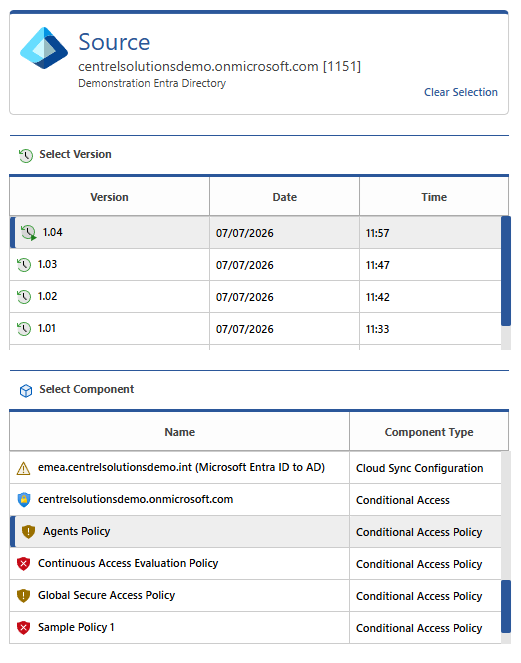Click the red shield icon for Continuous Access Evaluation Policy
The image size is (521, 663).
pos(24,564)
